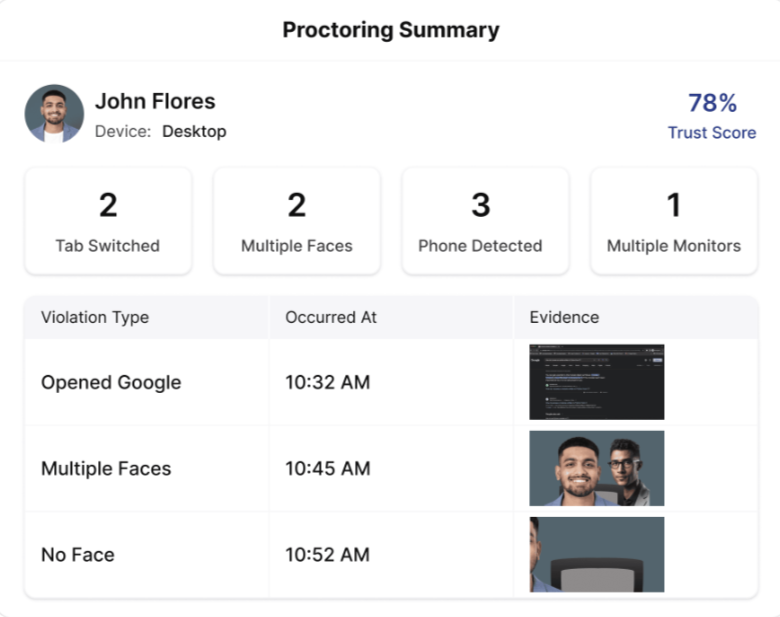Select the Multiple Monitors count card
Image resolution: width=780 pixels, height=617 pixels.
(674, 221)
